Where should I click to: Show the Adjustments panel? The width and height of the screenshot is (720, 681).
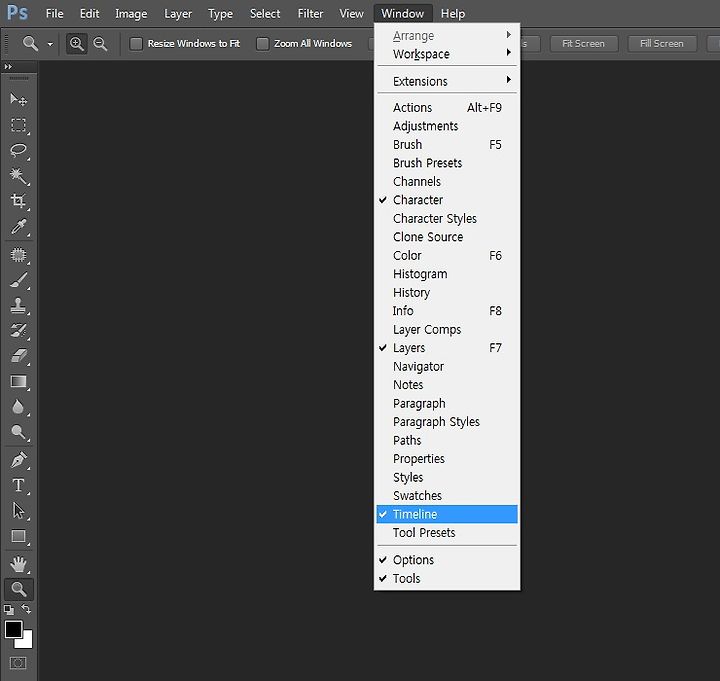(x=447, y=126)
